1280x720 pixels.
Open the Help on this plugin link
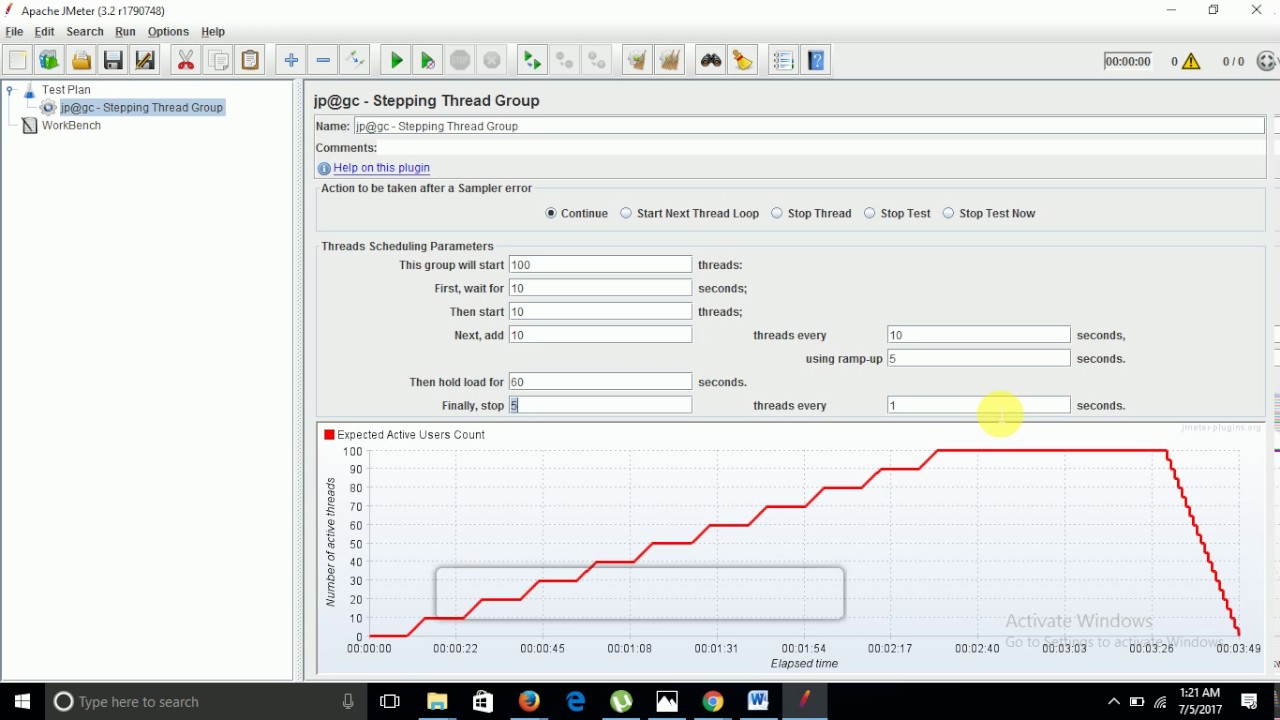(382, 168)
